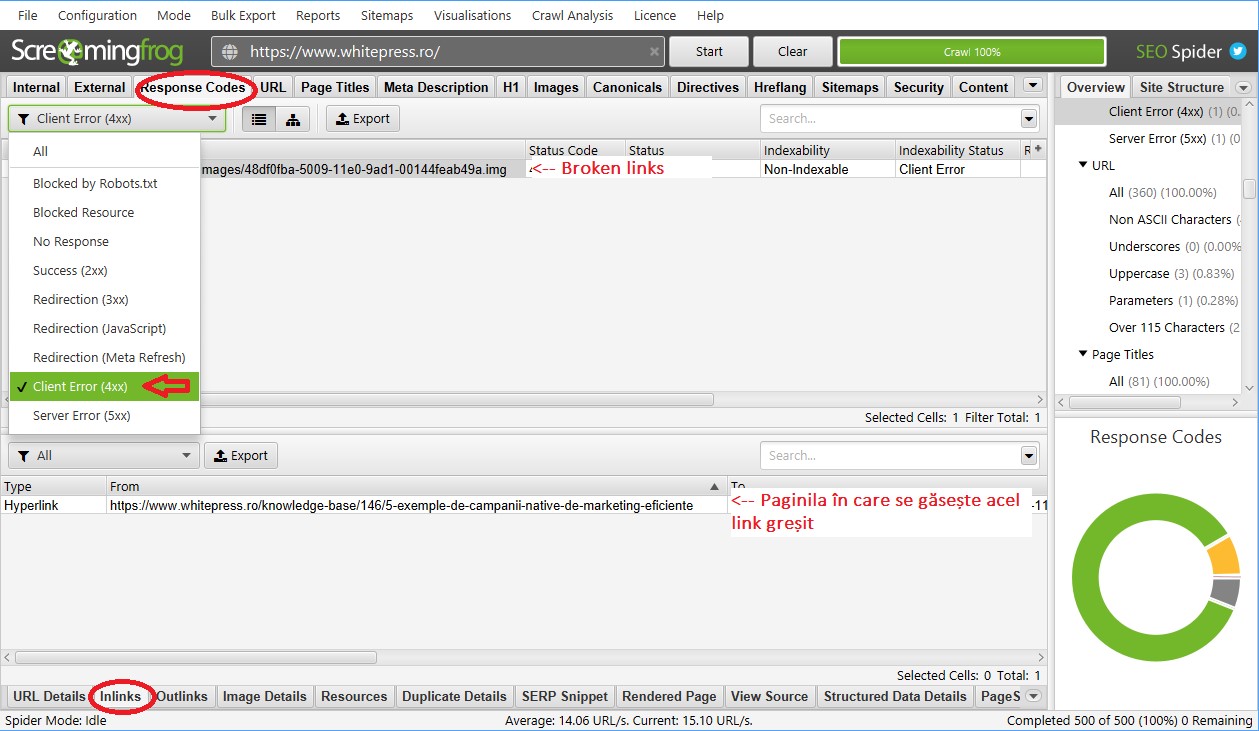Click the Clear button beside Start
The width and height of the screenshot is (1259, 731).
[793, 52]
